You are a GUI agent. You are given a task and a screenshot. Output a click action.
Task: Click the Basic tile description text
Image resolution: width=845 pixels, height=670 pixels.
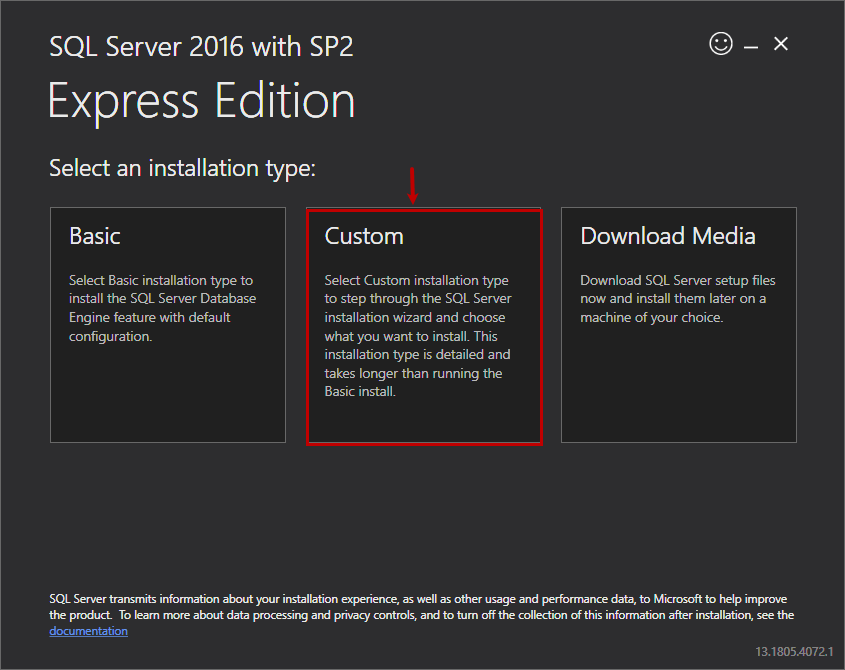165,308
